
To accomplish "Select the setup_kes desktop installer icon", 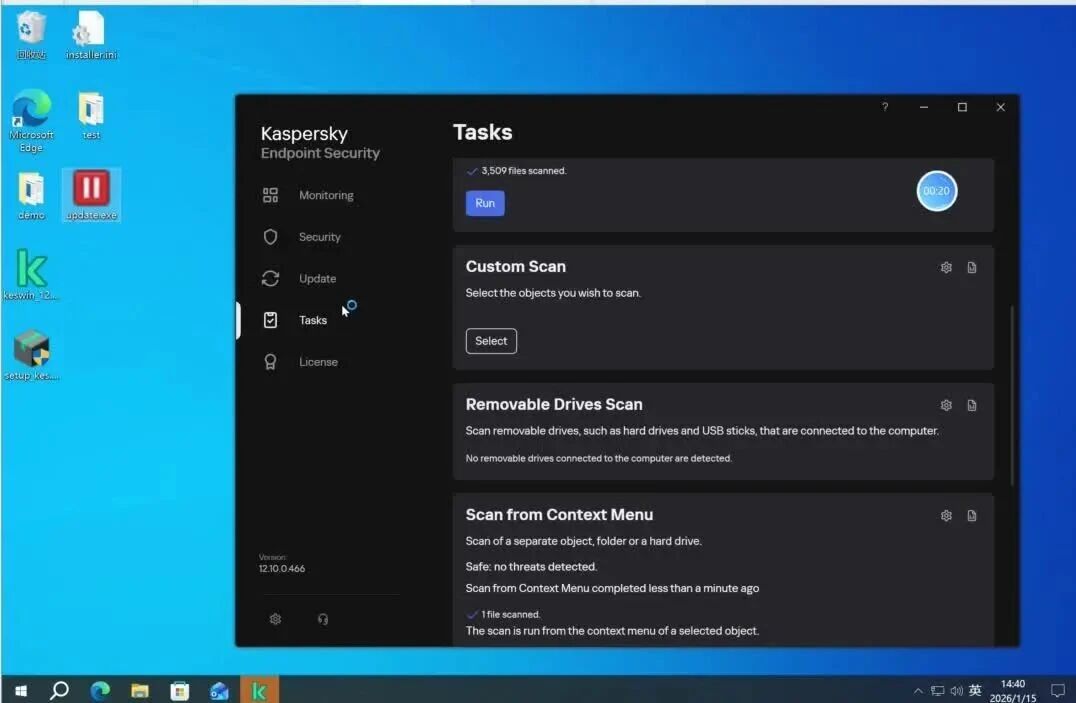I will (x=31, y=356).
